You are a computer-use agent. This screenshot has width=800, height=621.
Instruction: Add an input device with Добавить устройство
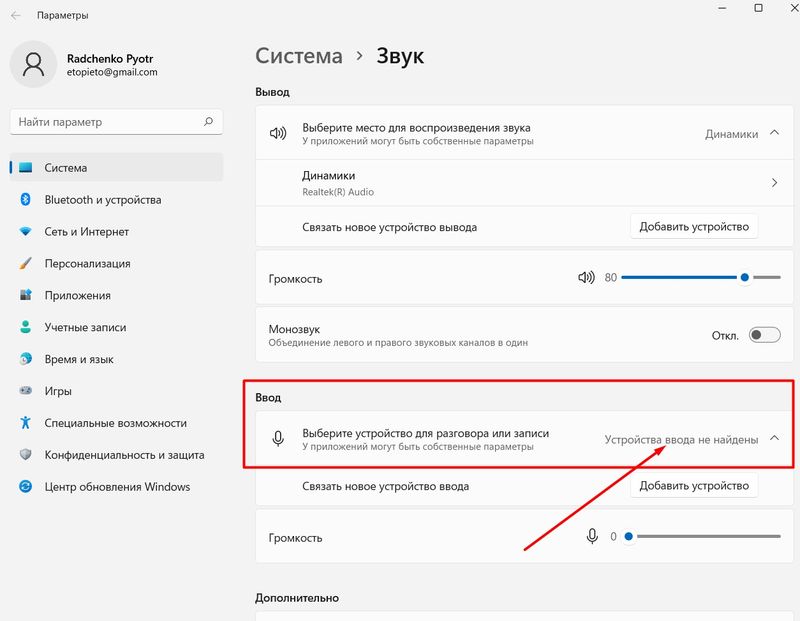coord(694,486)
